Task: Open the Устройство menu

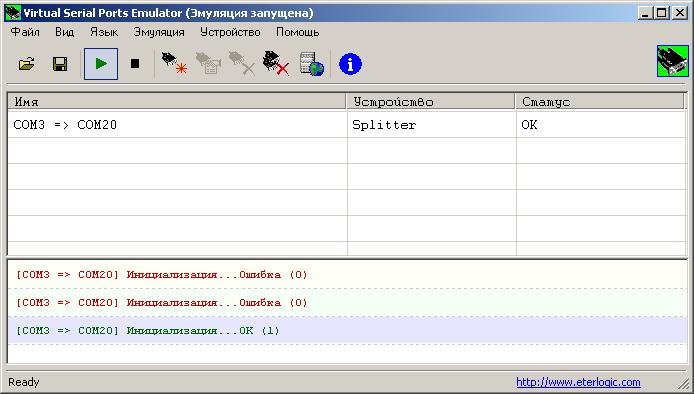Action: [x=230, y=32]
